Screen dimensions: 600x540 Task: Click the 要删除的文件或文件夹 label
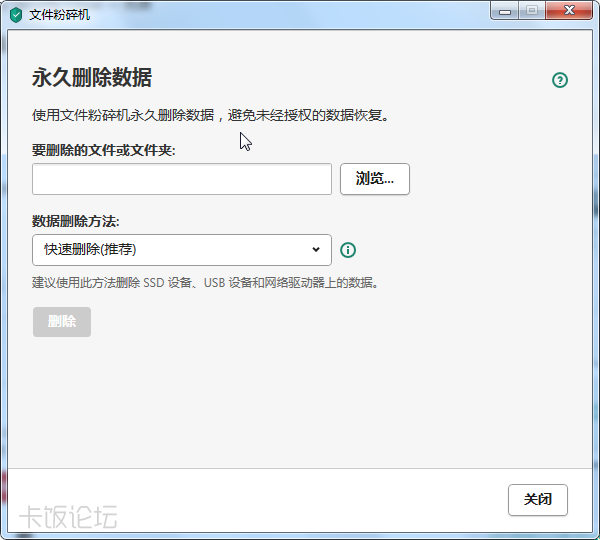104,150
